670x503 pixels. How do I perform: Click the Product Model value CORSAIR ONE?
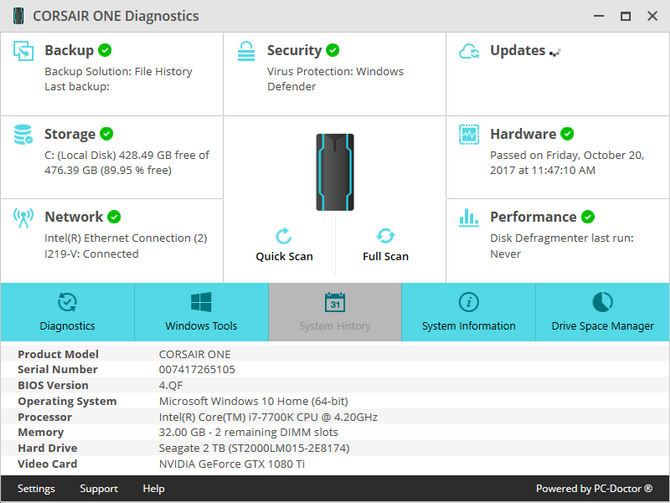pyautogui.click(x=195, y=354)
